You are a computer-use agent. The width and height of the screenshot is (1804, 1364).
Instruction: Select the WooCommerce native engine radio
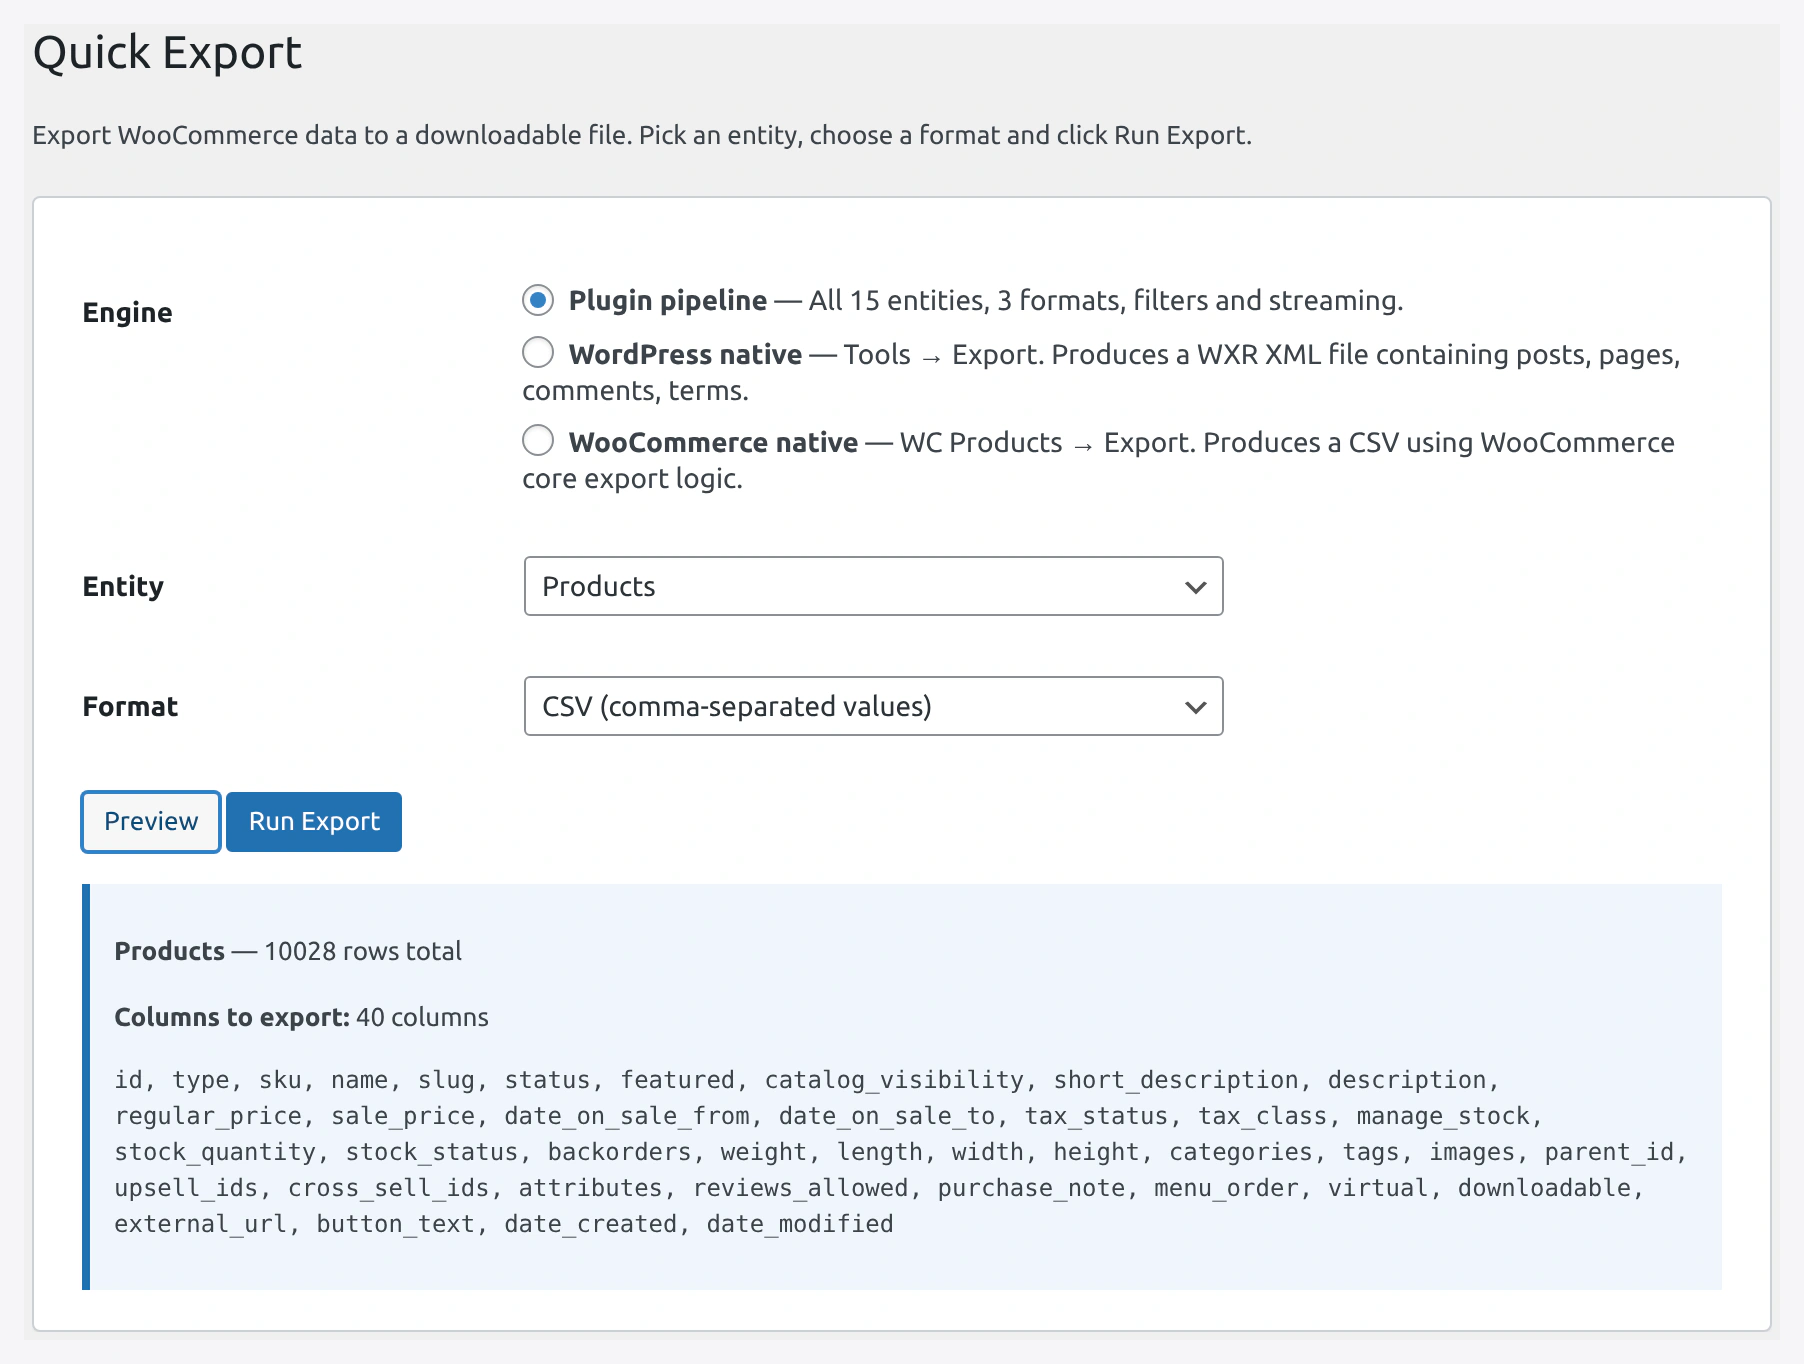click(x=538, y=440)
